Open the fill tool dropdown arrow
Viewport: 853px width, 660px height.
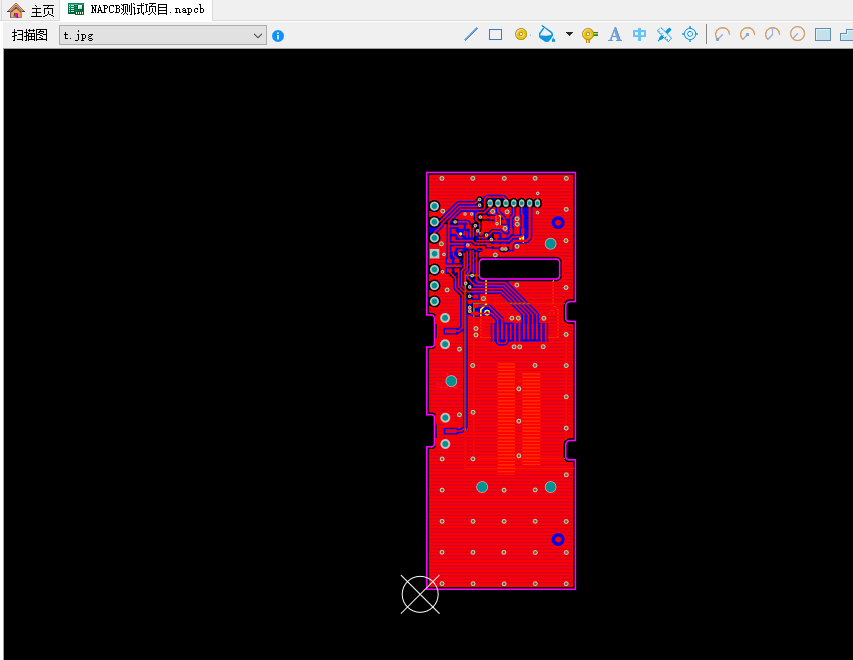[x=569, y=34]
